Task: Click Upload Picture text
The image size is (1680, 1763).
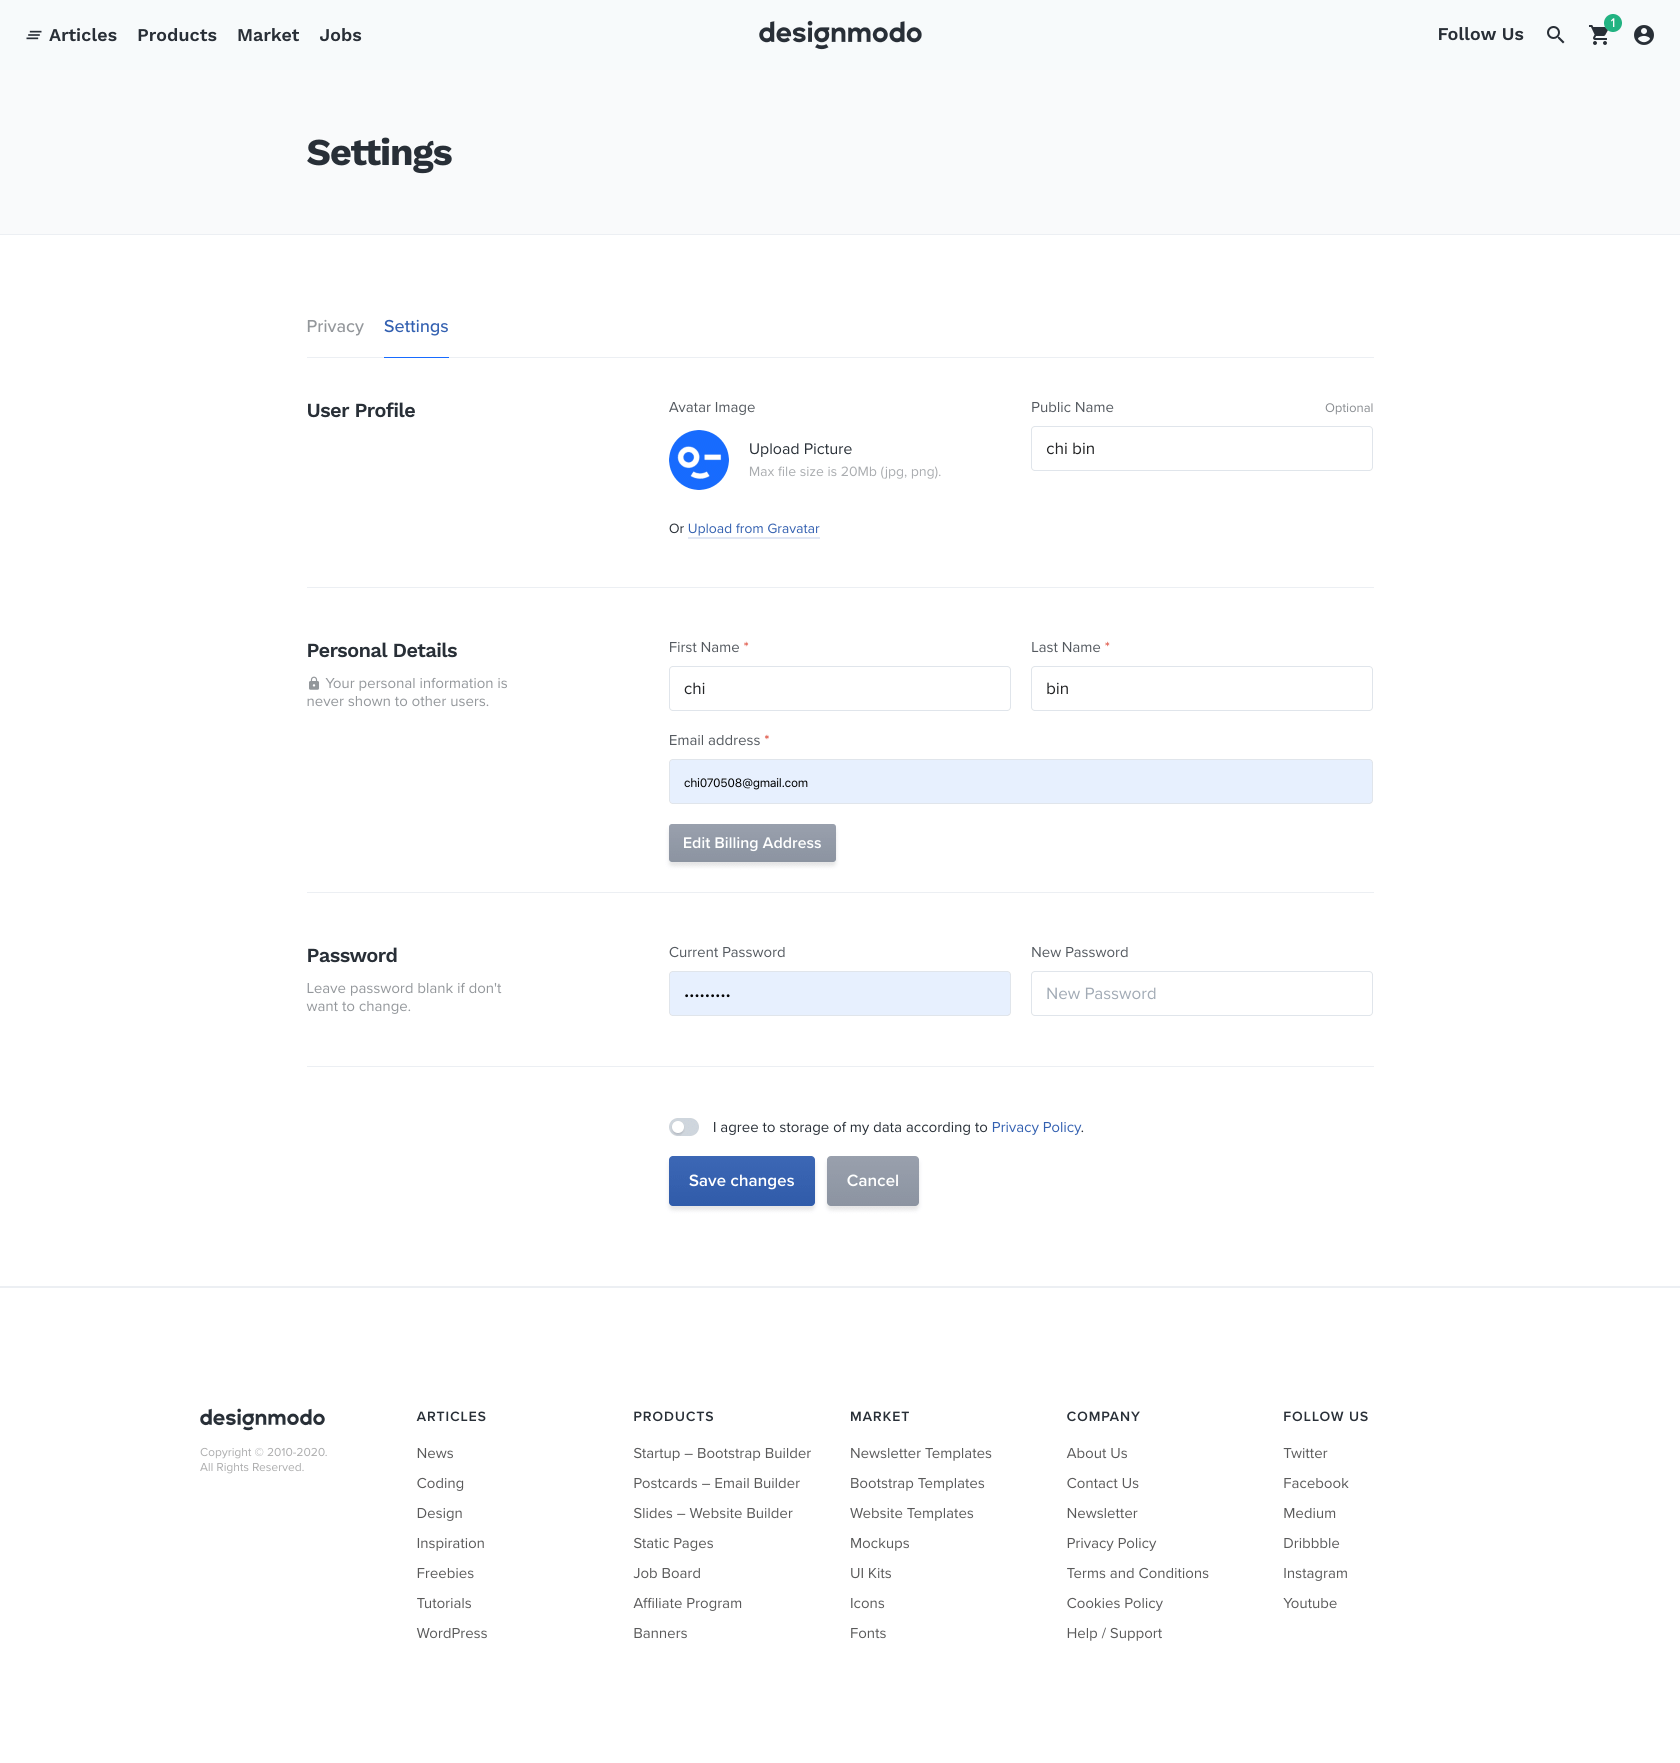Action: [x=800, y=449]
